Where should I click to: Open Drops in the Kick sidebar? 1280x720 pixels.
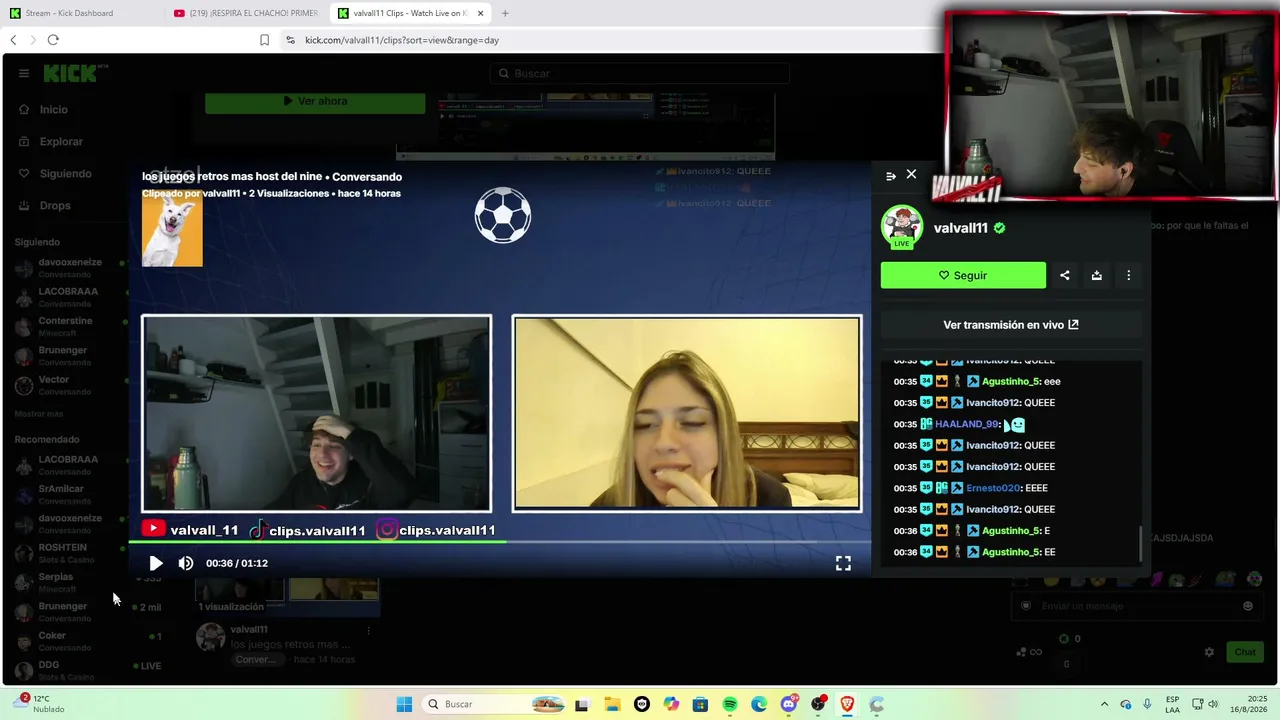point(55,206)
